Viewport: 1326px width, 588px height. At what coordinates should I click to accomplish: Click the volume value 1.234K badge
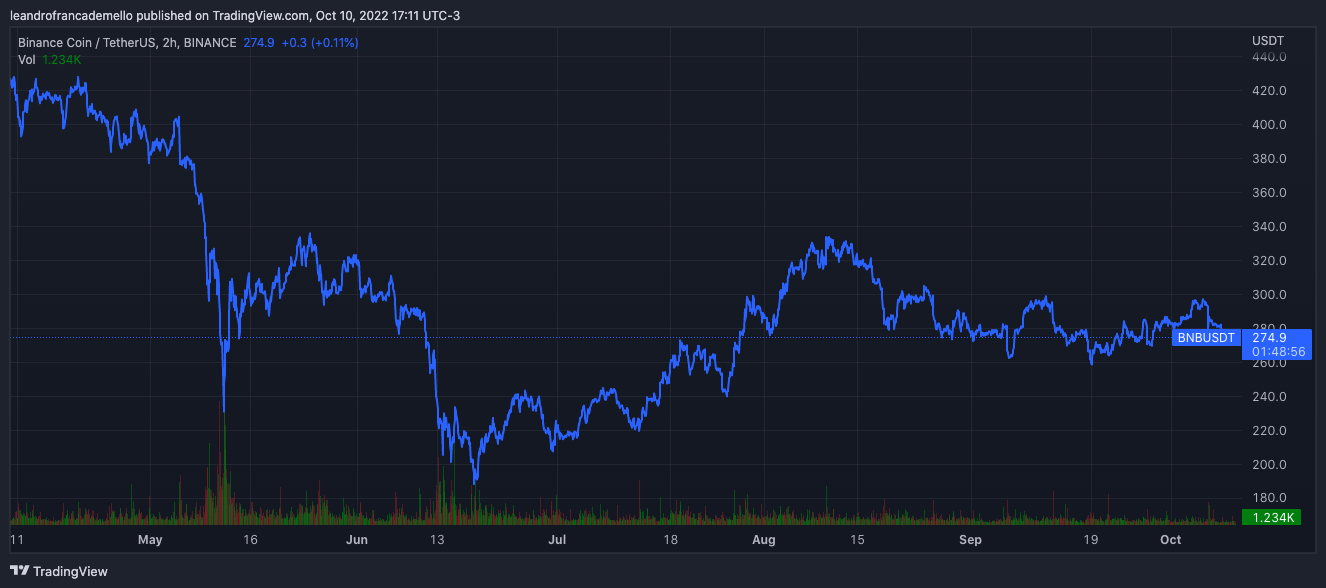click(x=1271, y=517)
